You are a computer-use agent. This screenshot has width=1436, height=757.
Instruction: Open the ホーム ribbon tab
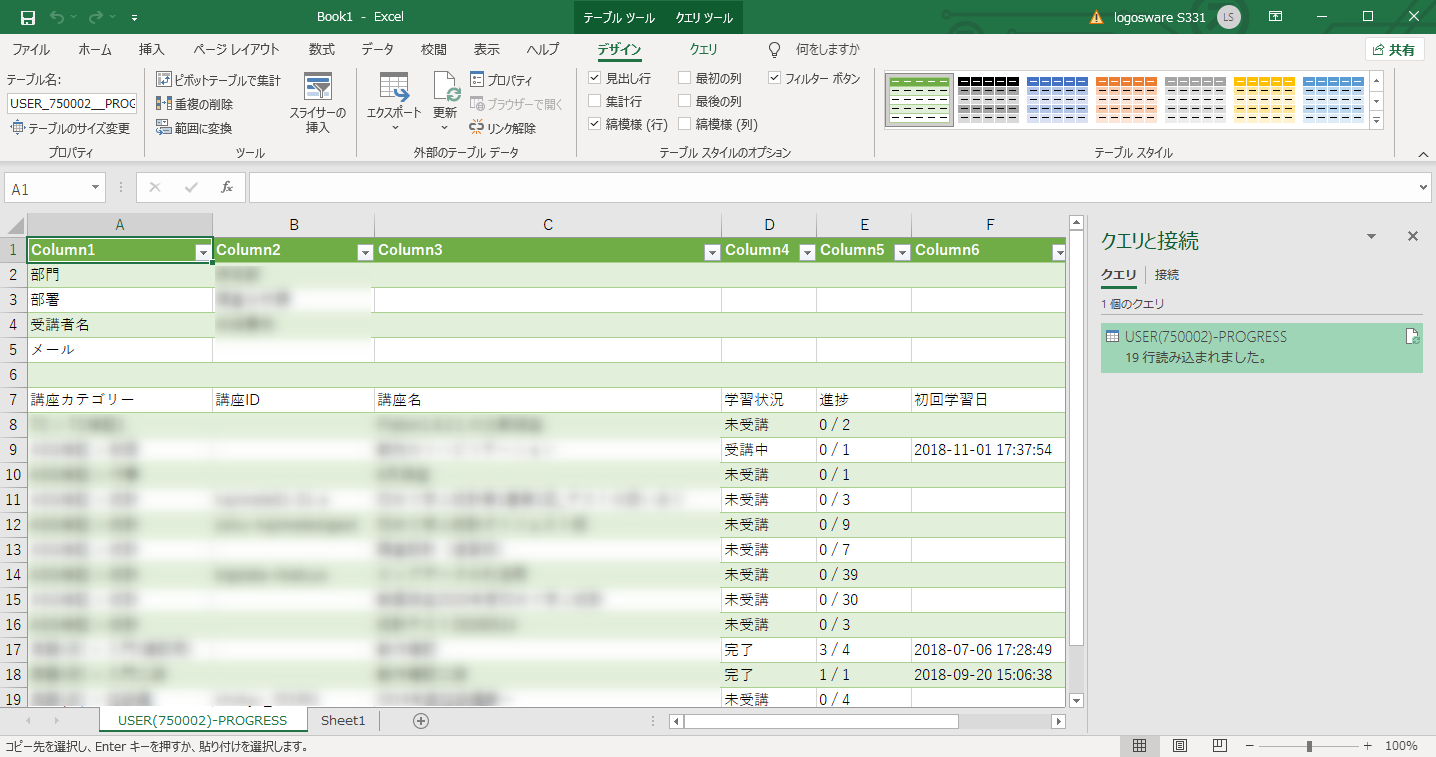pos(95,49)
